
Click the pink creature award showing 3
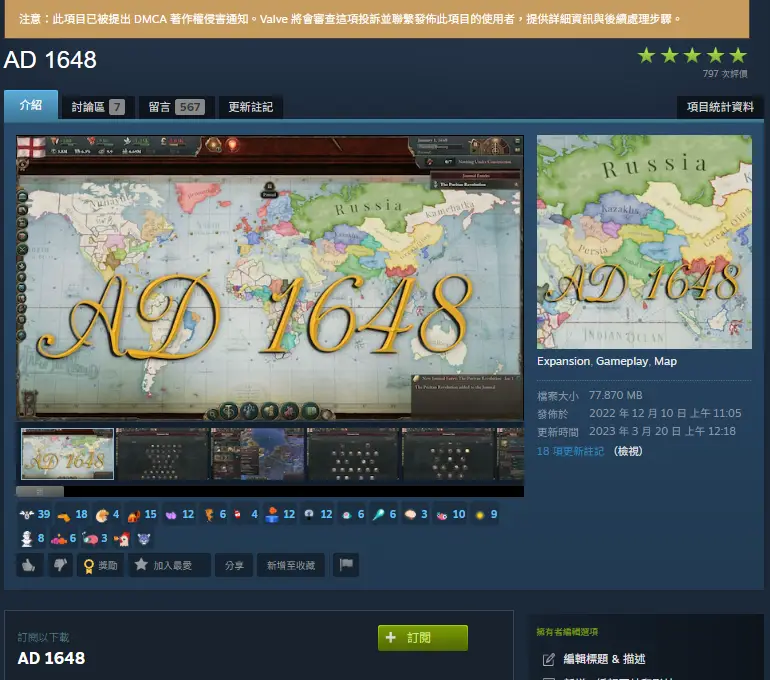coord(95,538)
